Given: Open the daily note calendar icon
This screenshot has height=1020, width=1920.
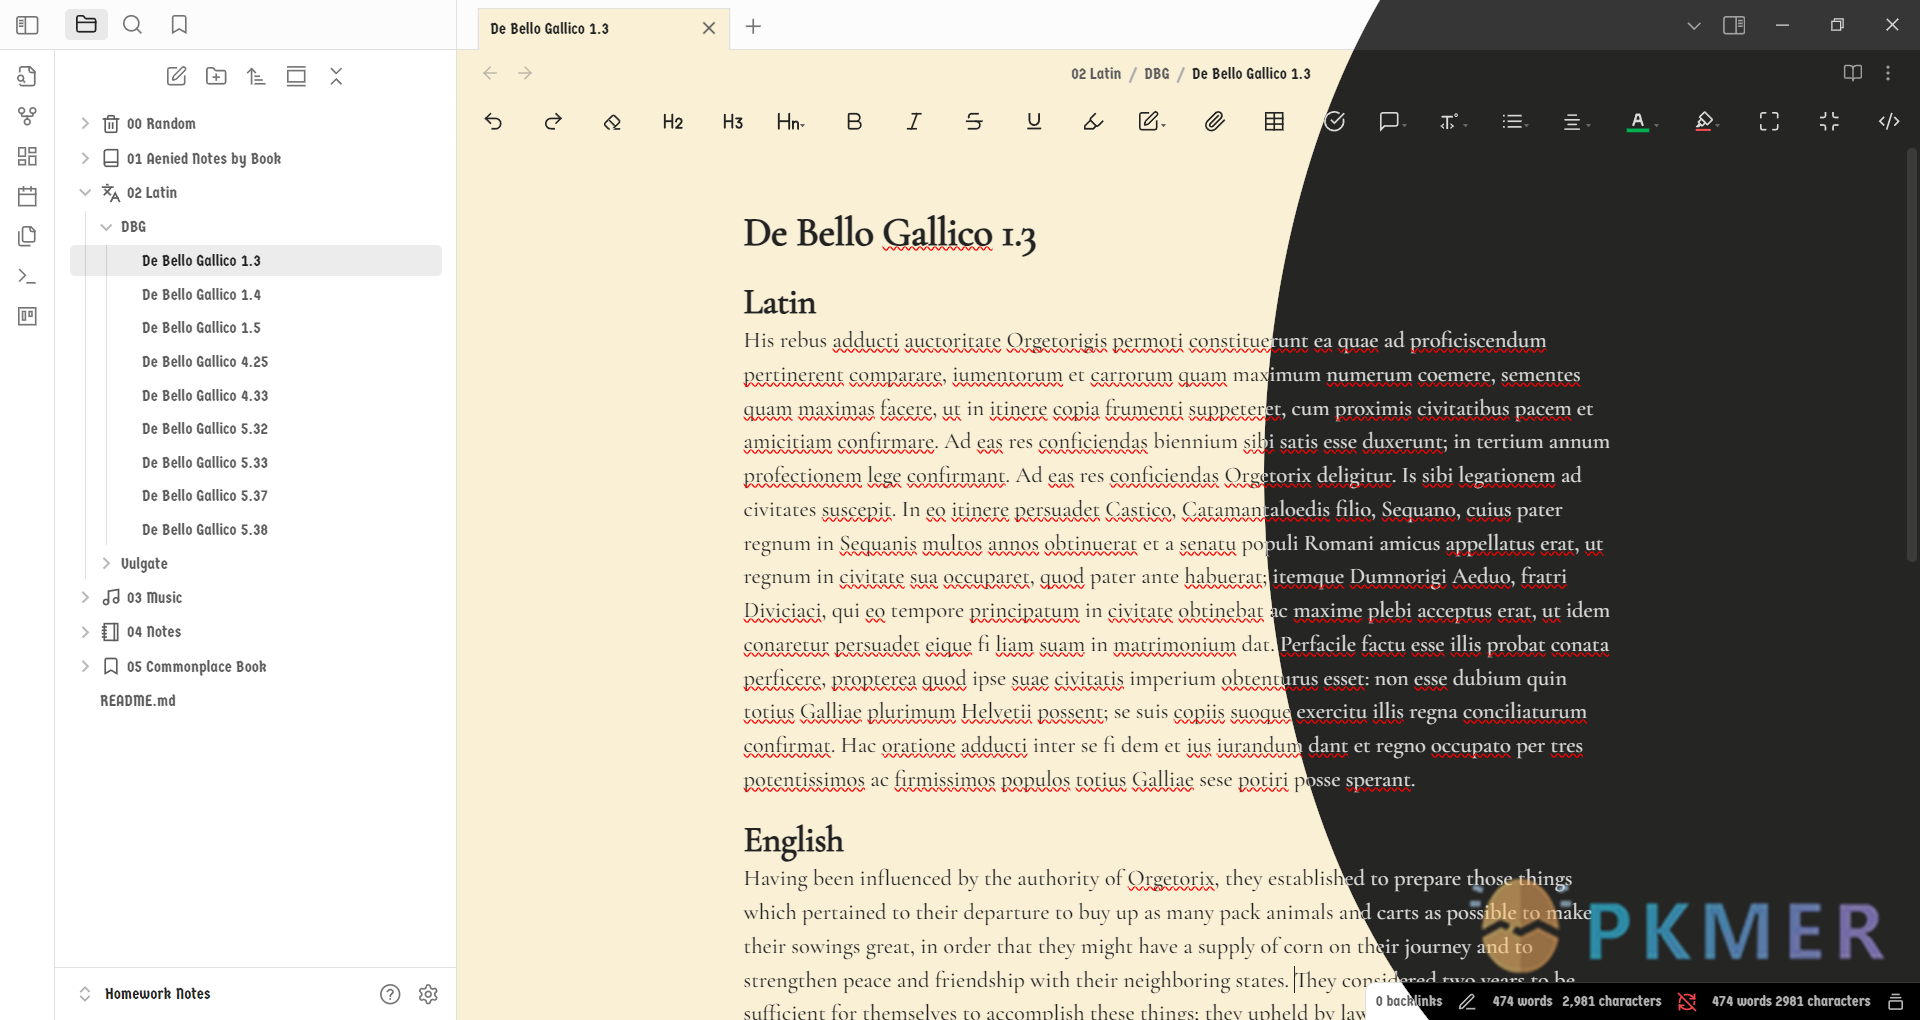Looking at the screenshot, I should tap(27, 196).
